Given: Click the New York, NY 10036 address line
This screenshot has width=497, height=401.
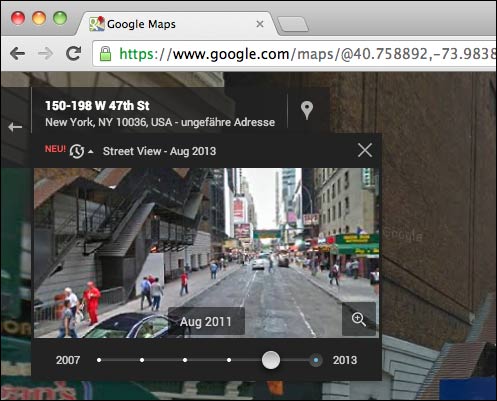Looking at the screenshot, I should pos(160,122).
